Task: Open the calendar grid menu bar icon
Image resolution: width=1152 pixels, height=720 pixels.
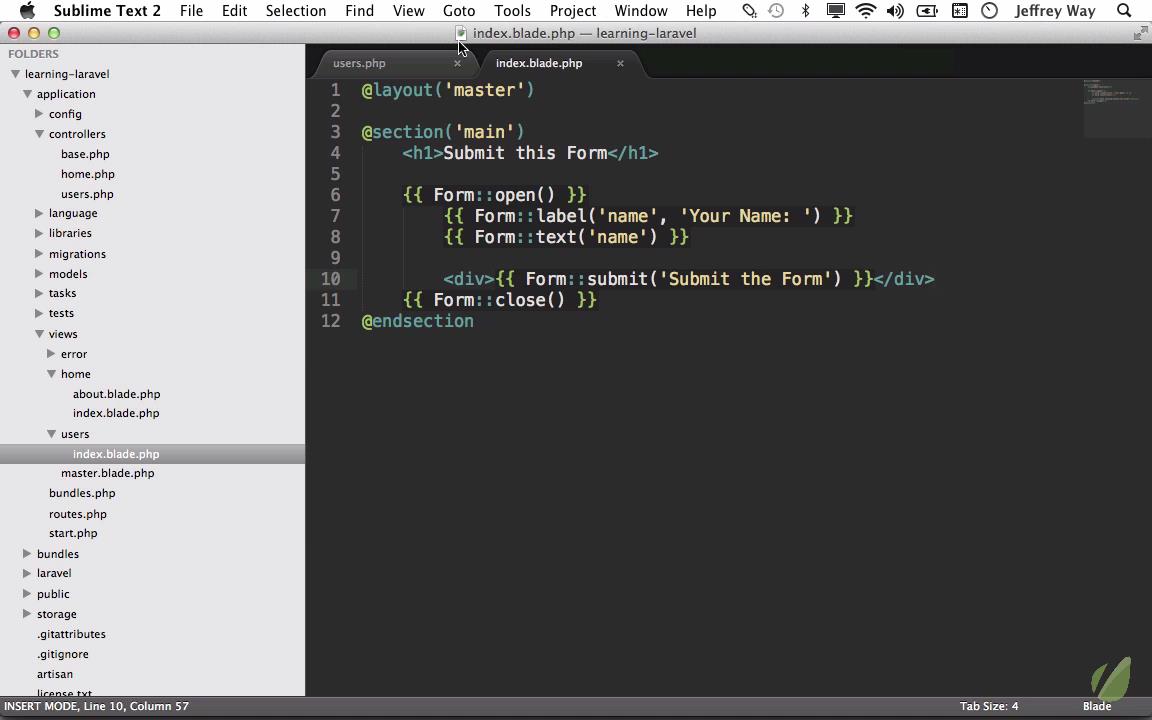Action: click(x=960, y=10)
